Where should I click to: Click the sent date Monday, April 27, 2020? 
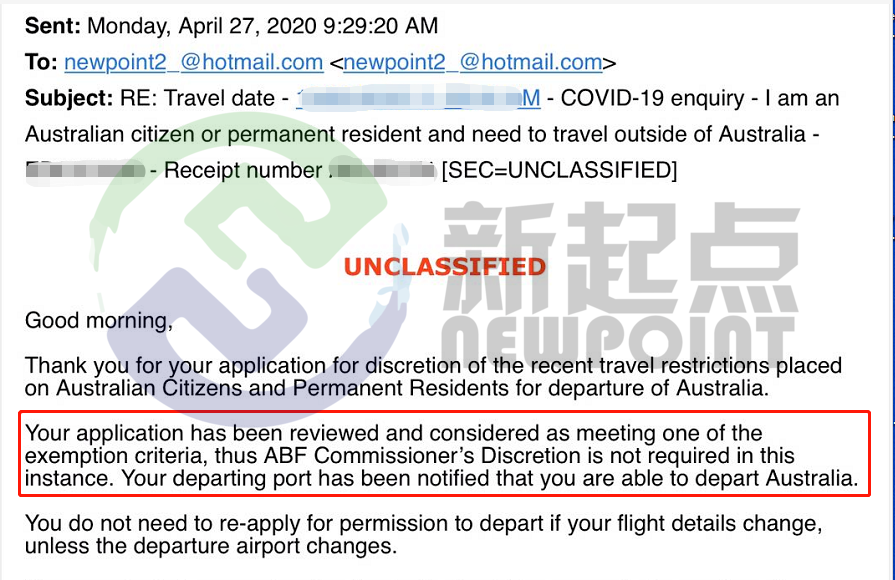(x=202, y=26)
